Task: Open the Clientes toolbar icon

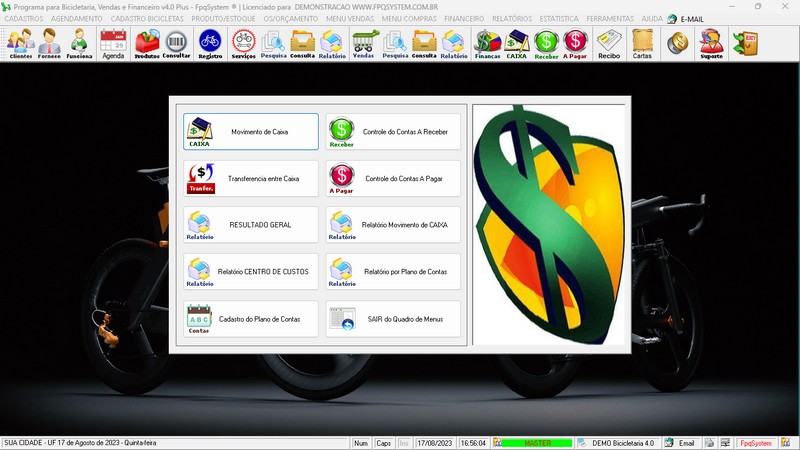Action: pos(20,44)
